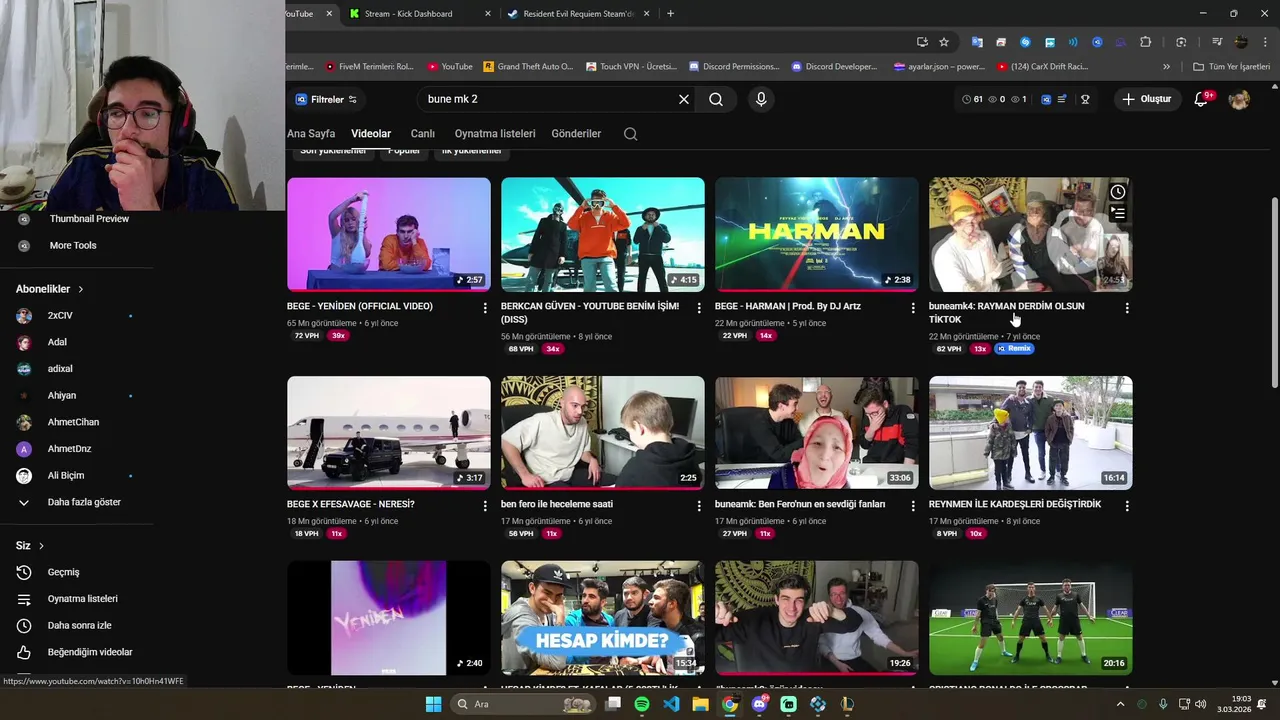
Task: Open the Chrome extensions puzzle icon
Action: [1146, 42]
